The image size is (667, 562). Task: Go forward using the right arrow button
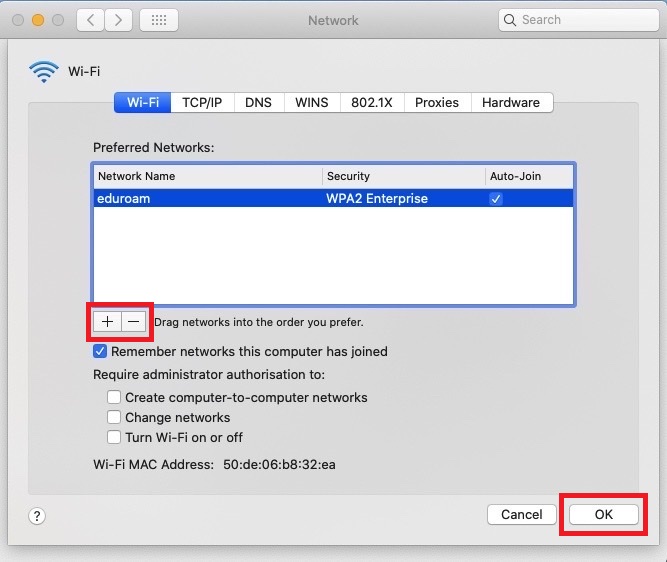pos(118,20)
